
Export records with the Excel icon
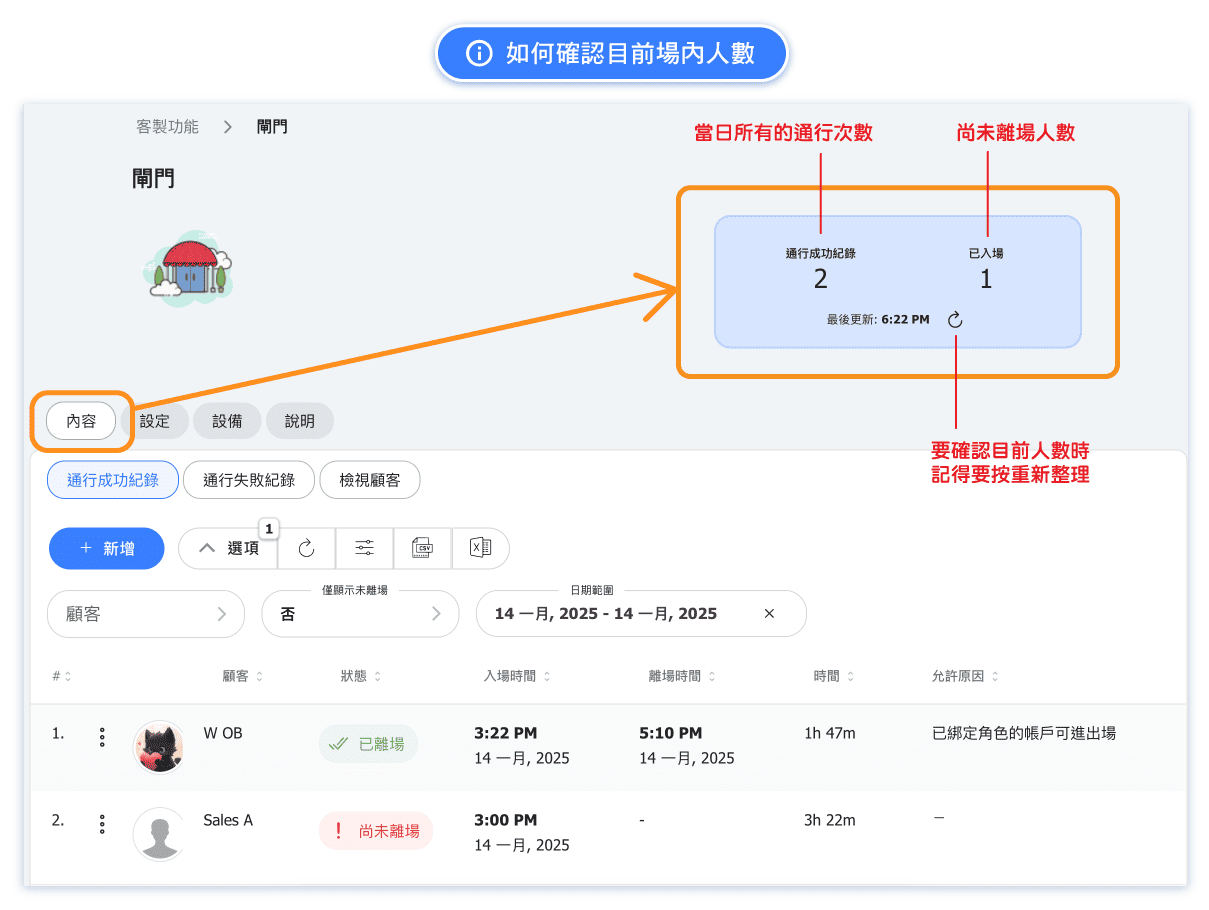tap(480, 548)
